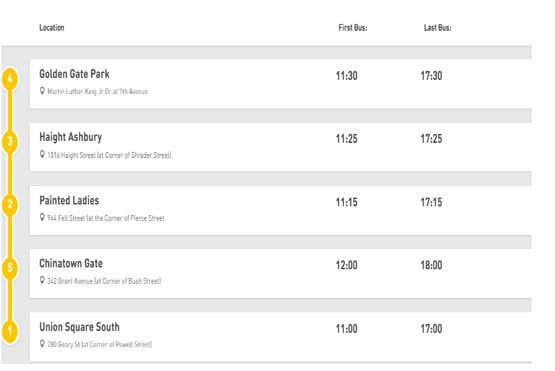The image size is (555, 371).
Task: Click the yellow stop 5 marker
Action: point(10,268)
